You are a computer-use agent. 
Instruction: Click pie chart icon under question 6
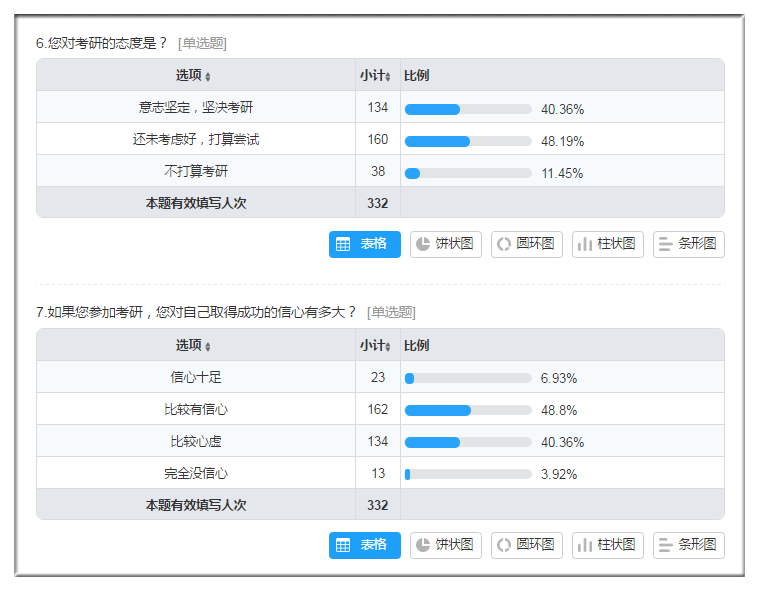click(x=423, y=244)
